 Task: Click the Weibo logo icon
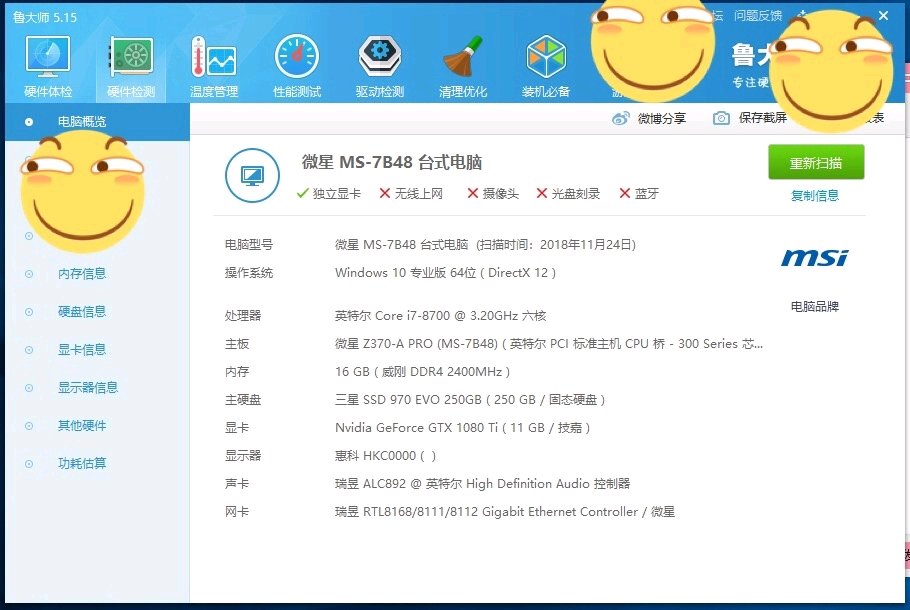[620, 118]
